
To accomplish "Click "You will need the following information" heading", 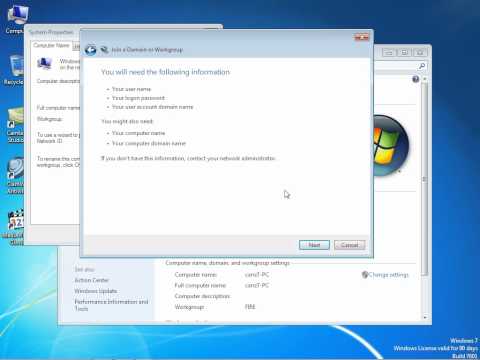I will coord(165,72).
